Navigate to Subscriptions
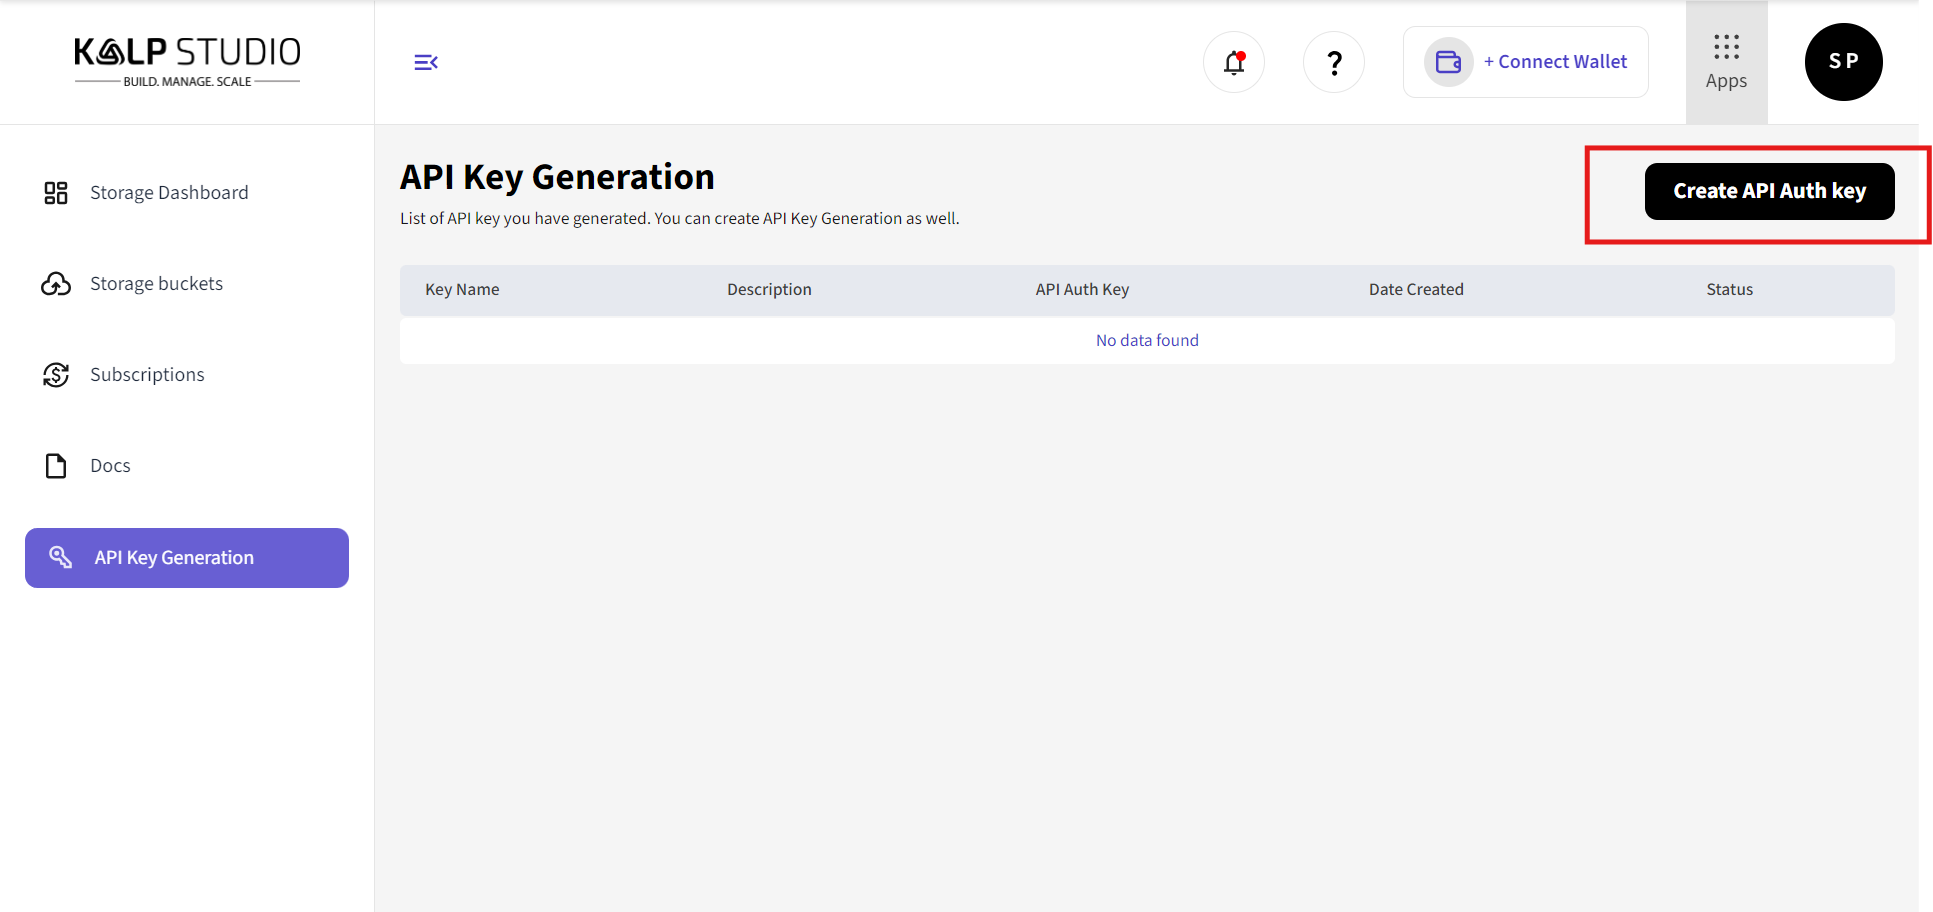 click(147, 375)
